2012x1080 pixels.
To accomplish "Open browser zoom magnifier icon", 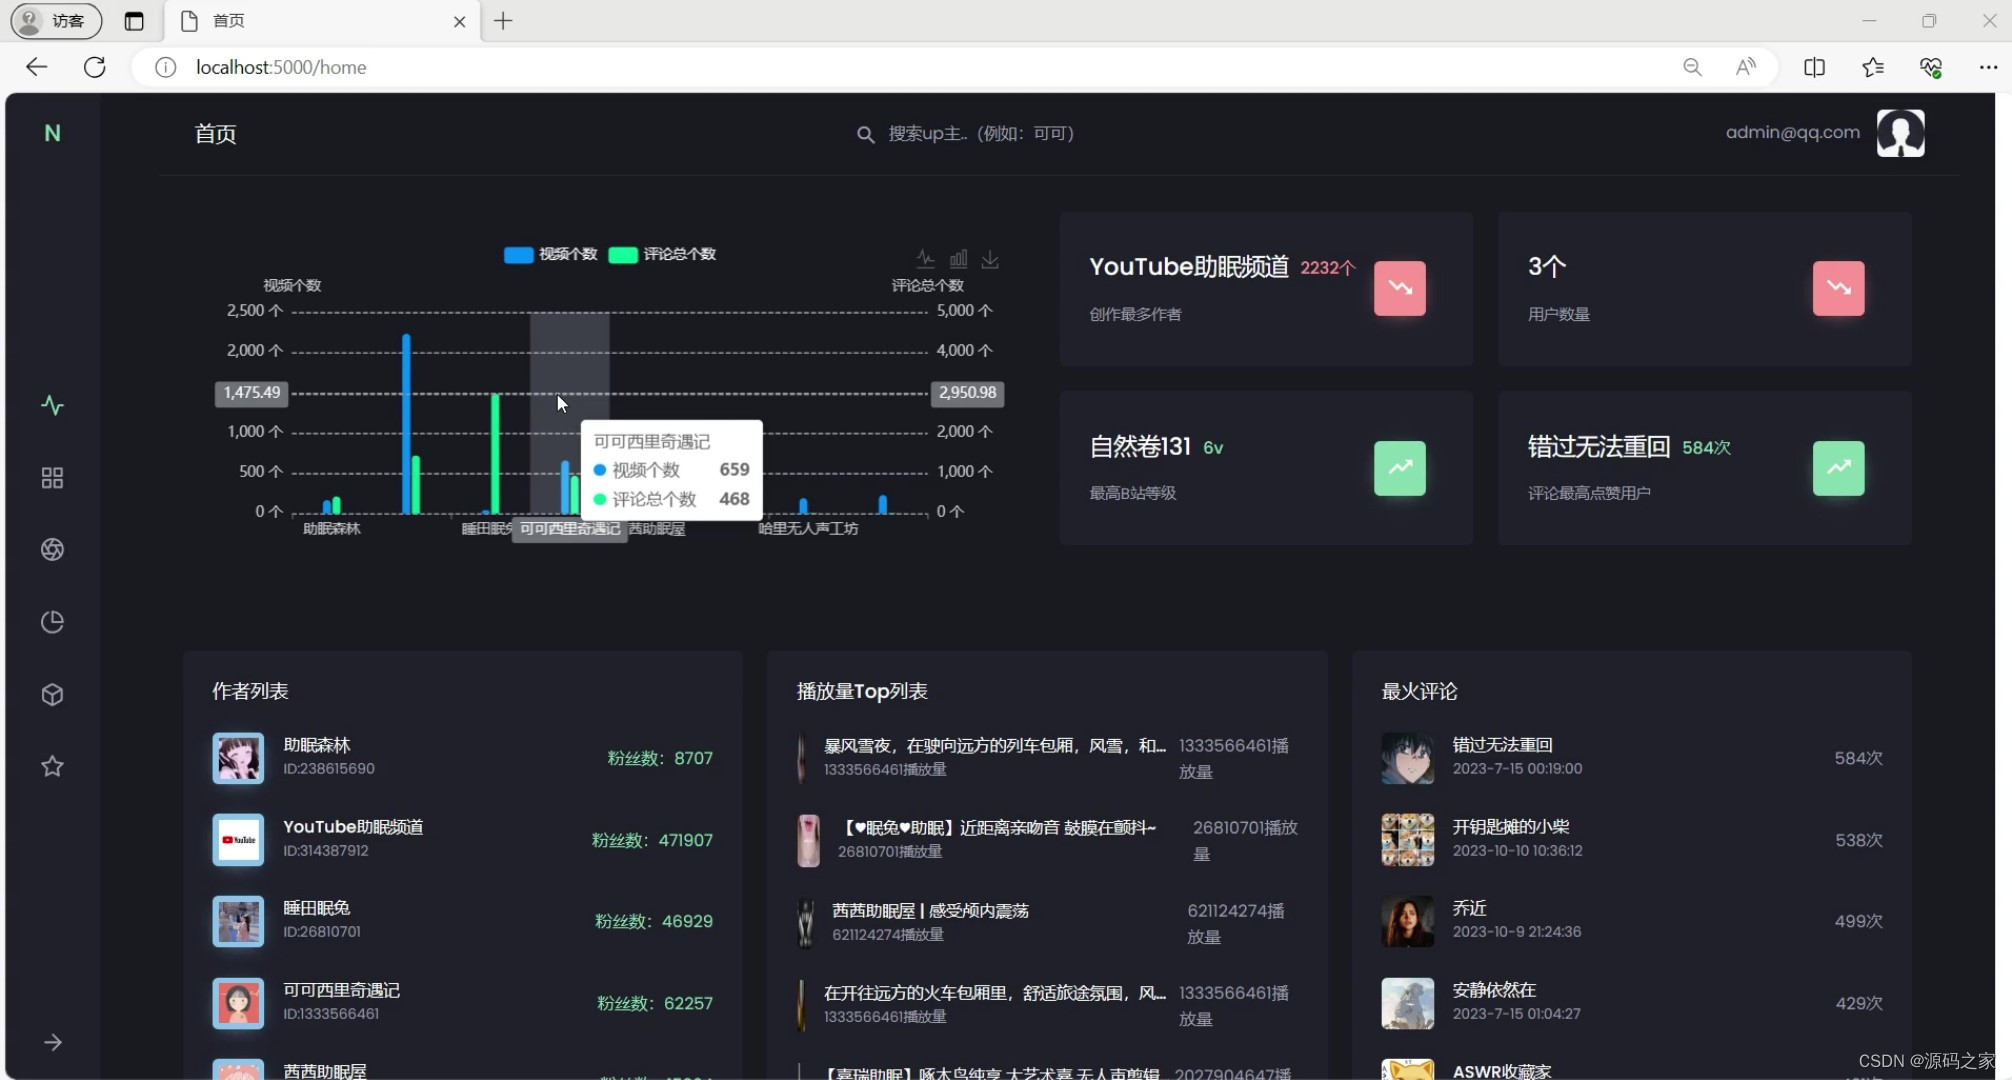I will pyautogui.click(x=1692, y=67).
